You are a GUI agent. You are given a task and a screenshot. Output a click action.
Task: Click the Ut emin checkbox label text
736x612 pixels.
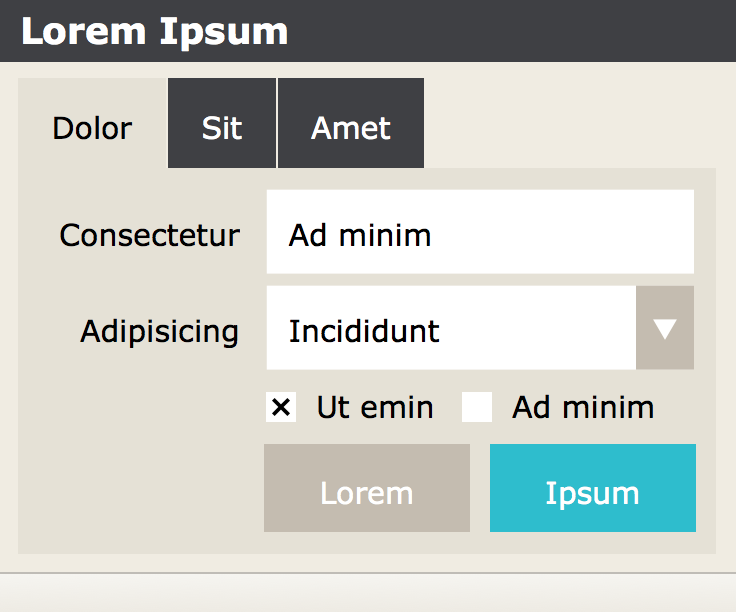(x=375, y=408)
